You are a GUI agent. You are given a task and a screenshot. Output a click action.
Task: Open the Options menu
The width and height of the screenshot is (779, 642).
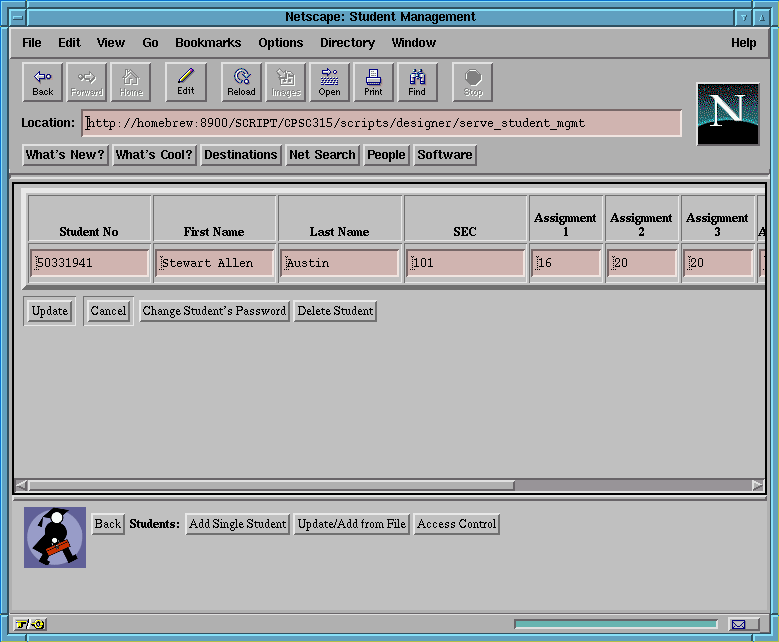(280, 43)
